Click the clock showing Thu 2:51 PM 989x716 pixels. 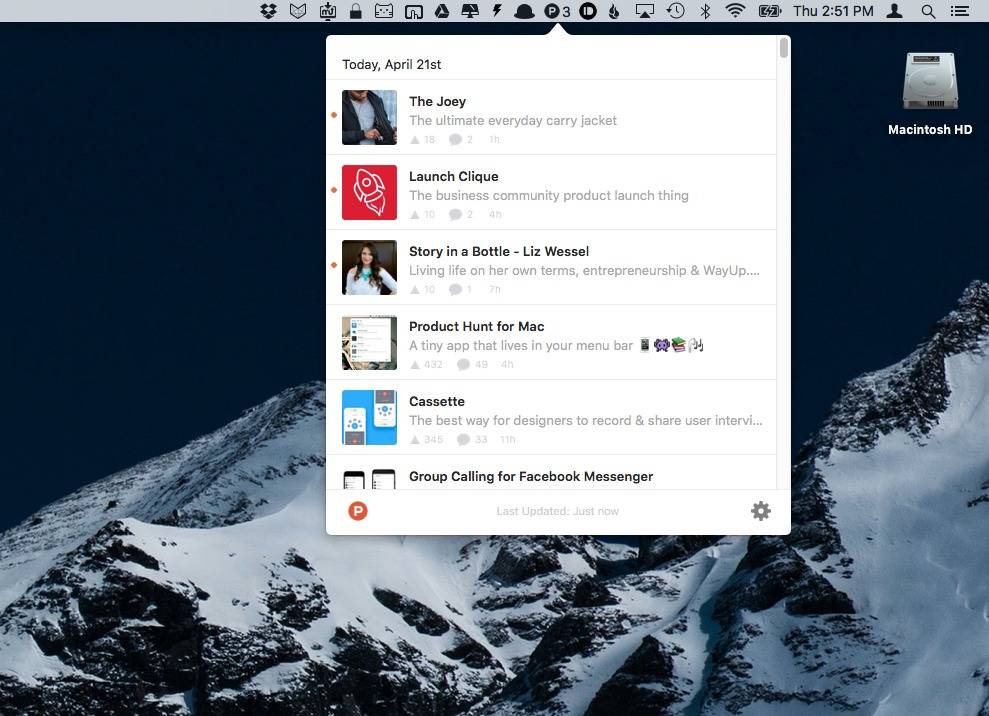coord(833,11)
